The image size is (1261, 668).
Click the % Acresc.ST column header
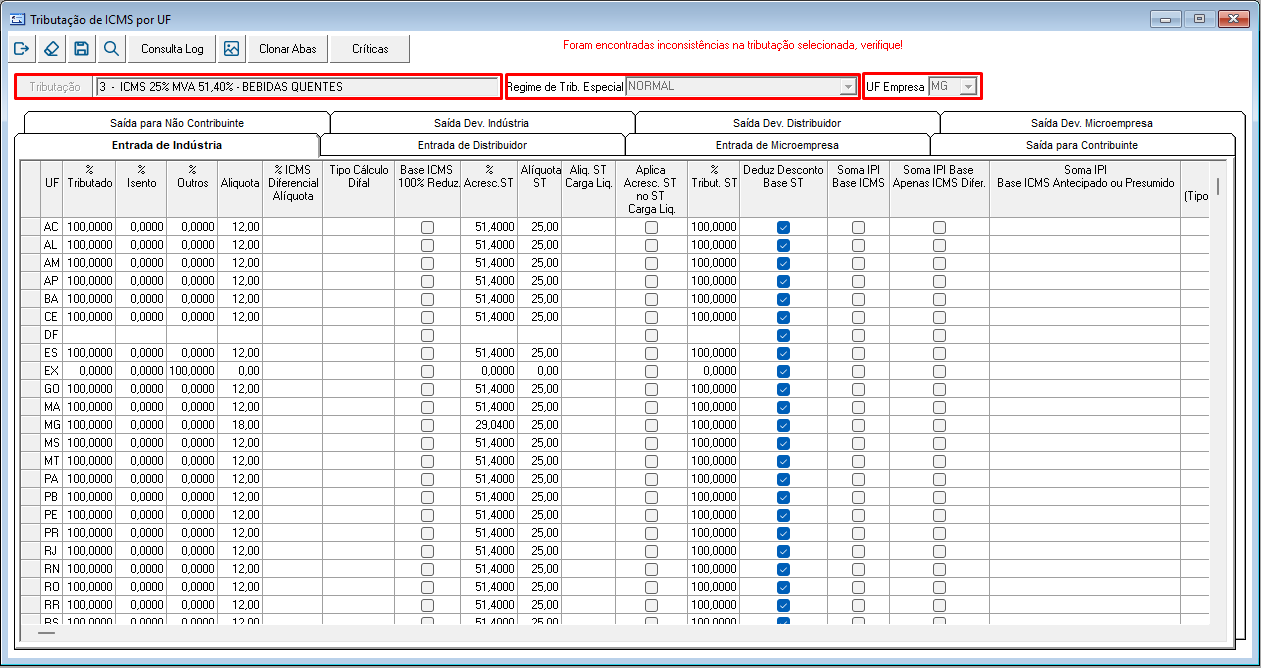point(489,189)
